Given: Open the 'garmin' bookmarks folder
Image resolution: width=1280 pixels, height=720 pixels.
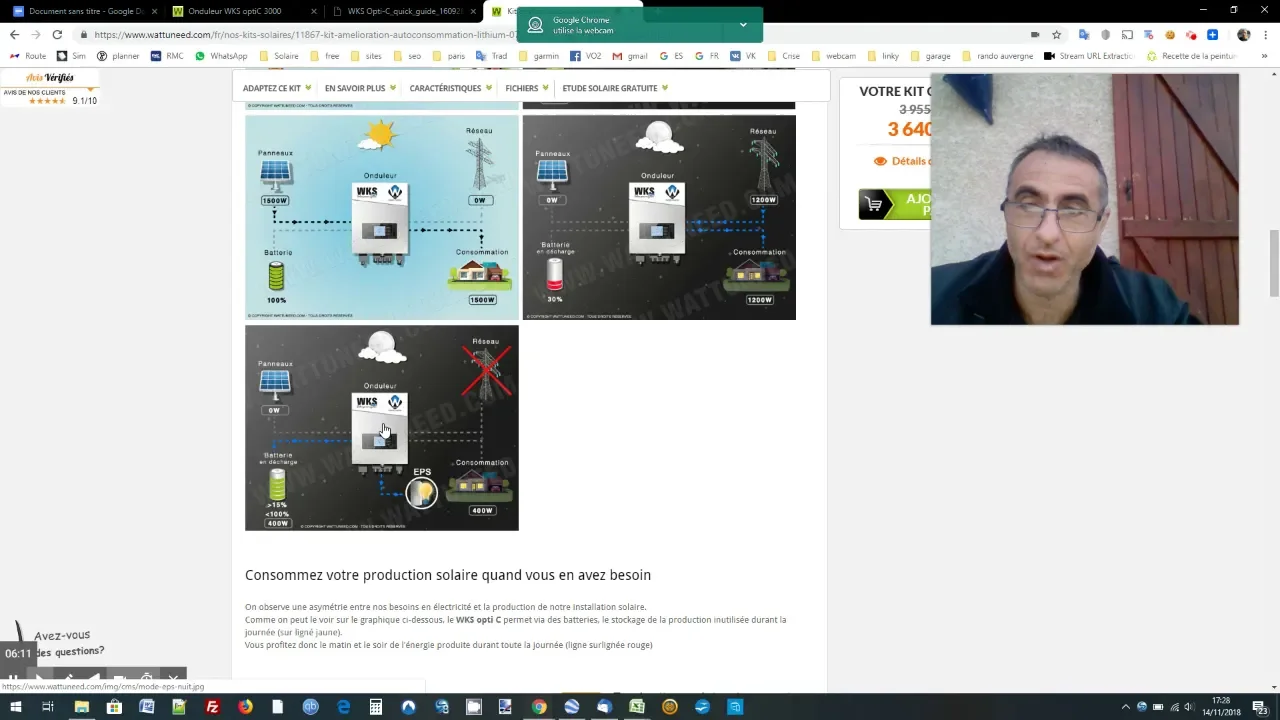Looking at the screenshot, I should pos(539,56).
